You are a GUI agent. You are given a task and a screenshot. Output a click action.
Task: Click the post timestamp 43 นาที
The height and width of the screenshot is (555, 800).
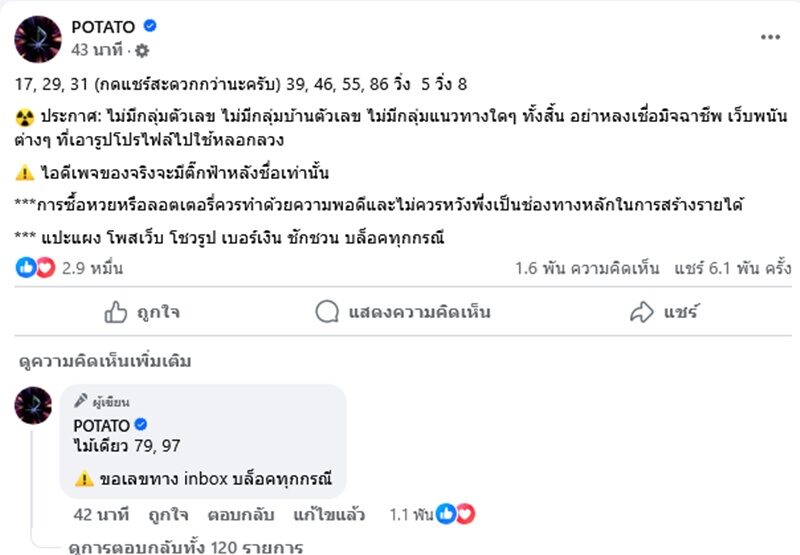tap(96, 50)
